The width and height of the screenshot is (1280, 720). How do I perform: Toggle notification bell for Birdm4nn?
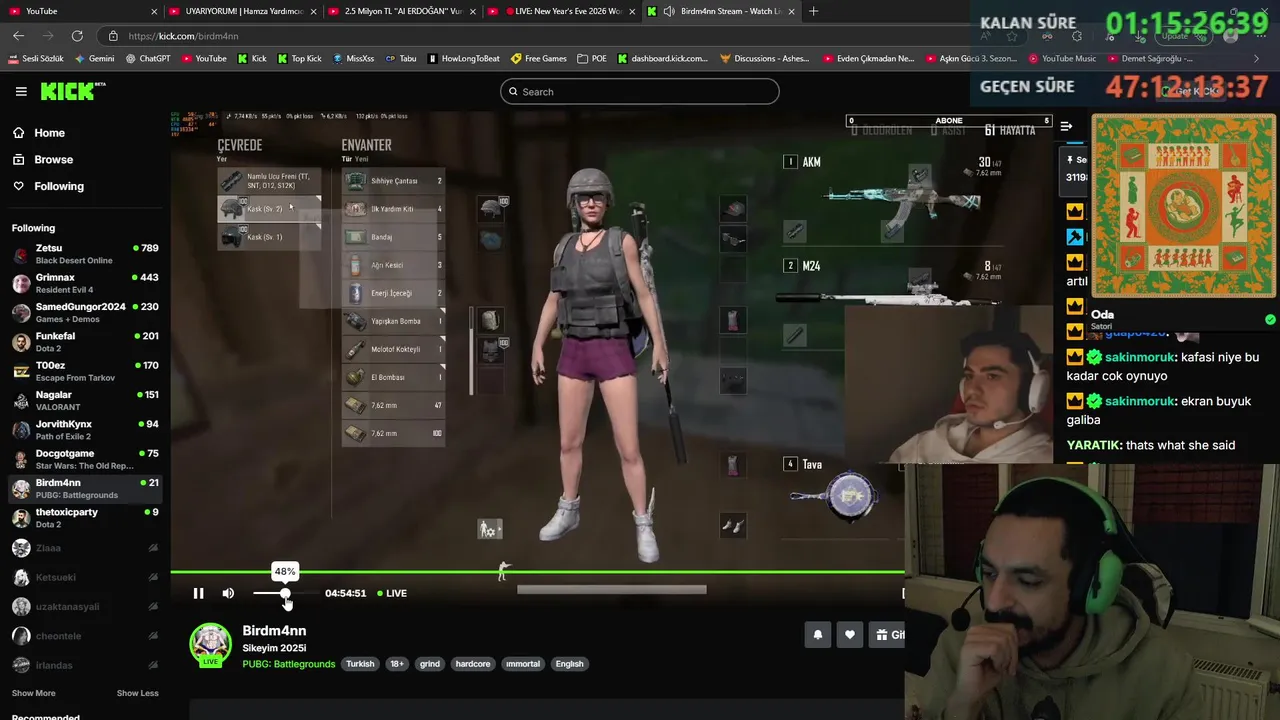tap(818, 634)
